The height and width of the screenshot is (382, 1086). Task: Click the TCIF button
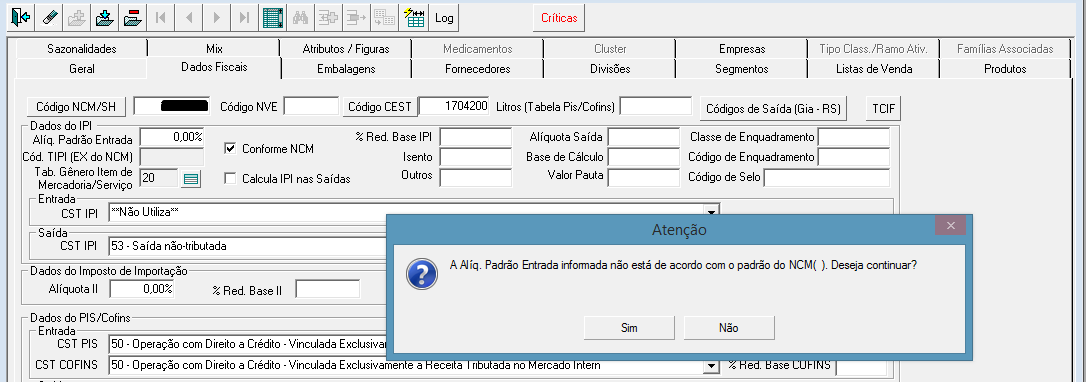tap(883, 109)
